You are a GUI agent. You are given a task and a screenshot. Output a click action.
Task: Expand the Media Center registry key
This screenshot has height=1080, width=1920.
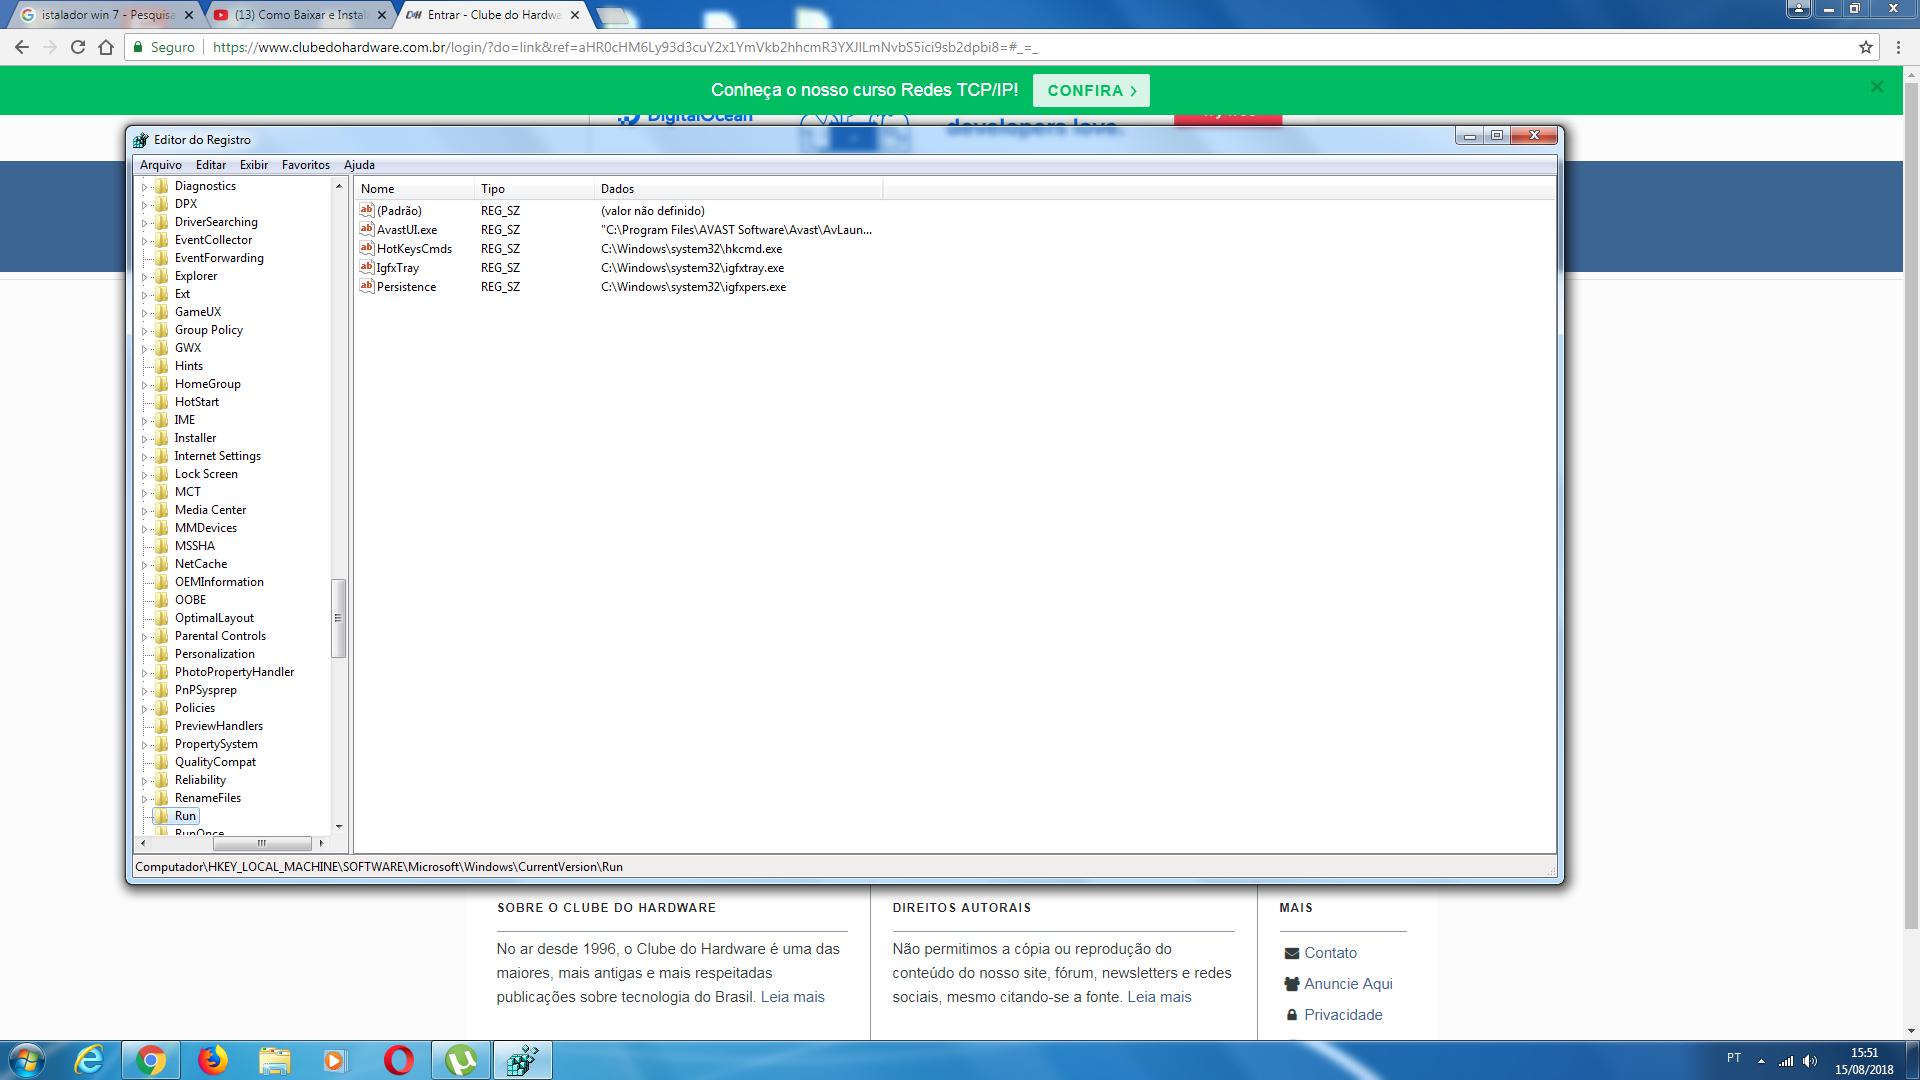click(x=144, y=510)
